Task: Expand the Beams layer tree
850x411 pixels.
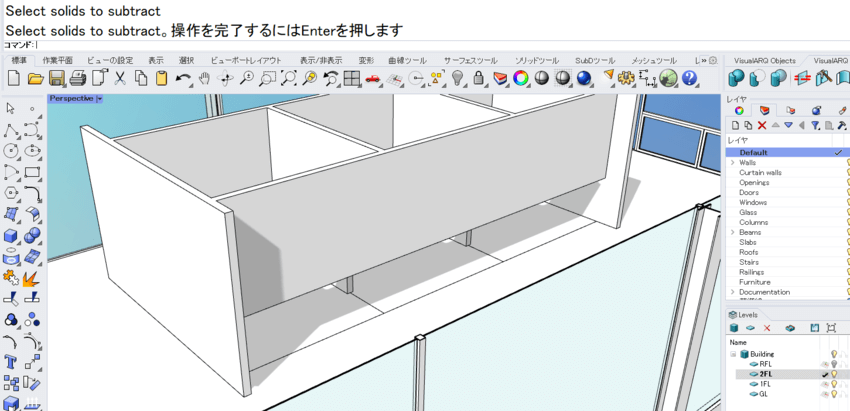Action: tap(732, 232)
